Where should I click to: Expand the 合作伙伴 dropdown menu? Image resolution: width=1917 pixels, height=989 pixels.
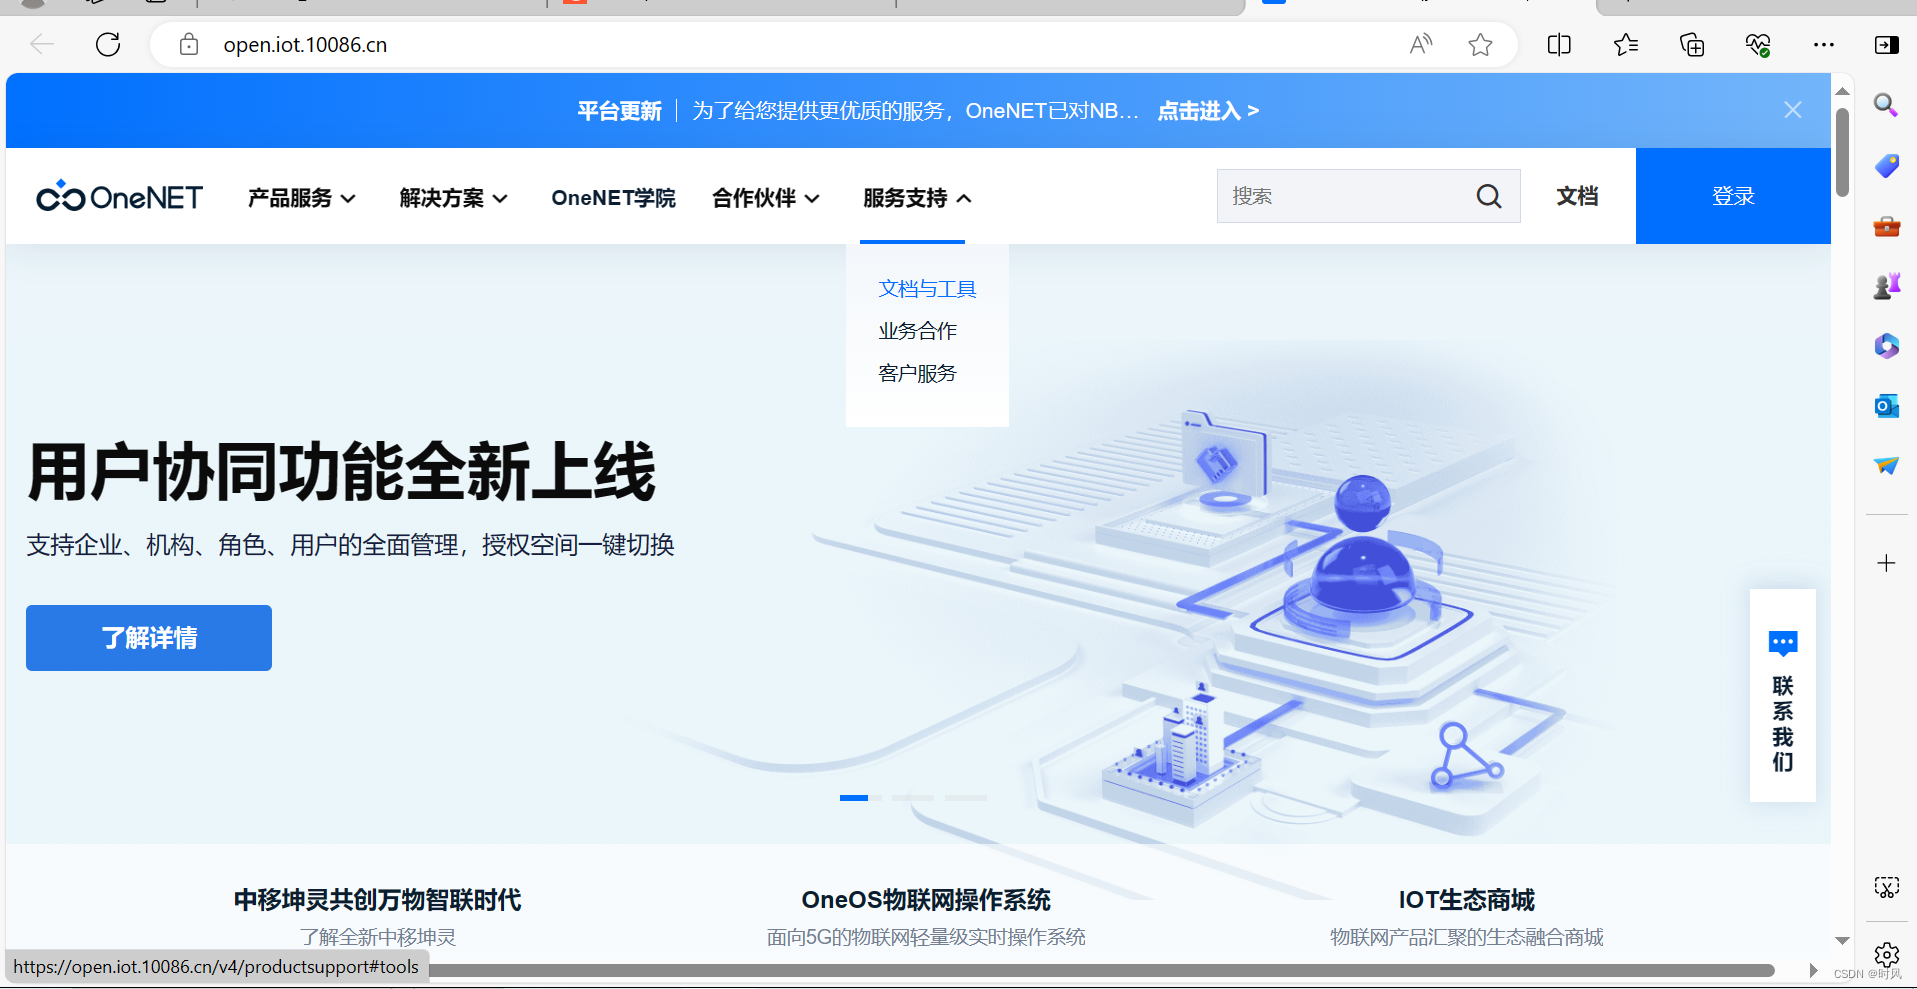coord(766,198)
